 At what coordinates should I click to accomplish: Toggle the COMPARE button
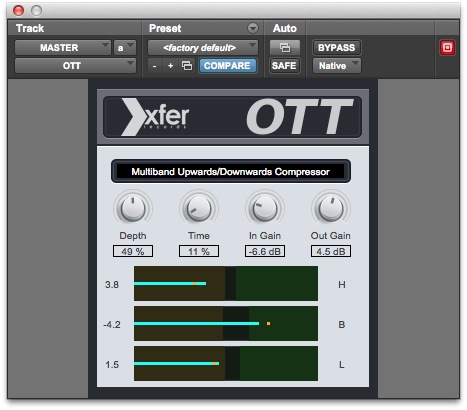(x=227, y=66)
